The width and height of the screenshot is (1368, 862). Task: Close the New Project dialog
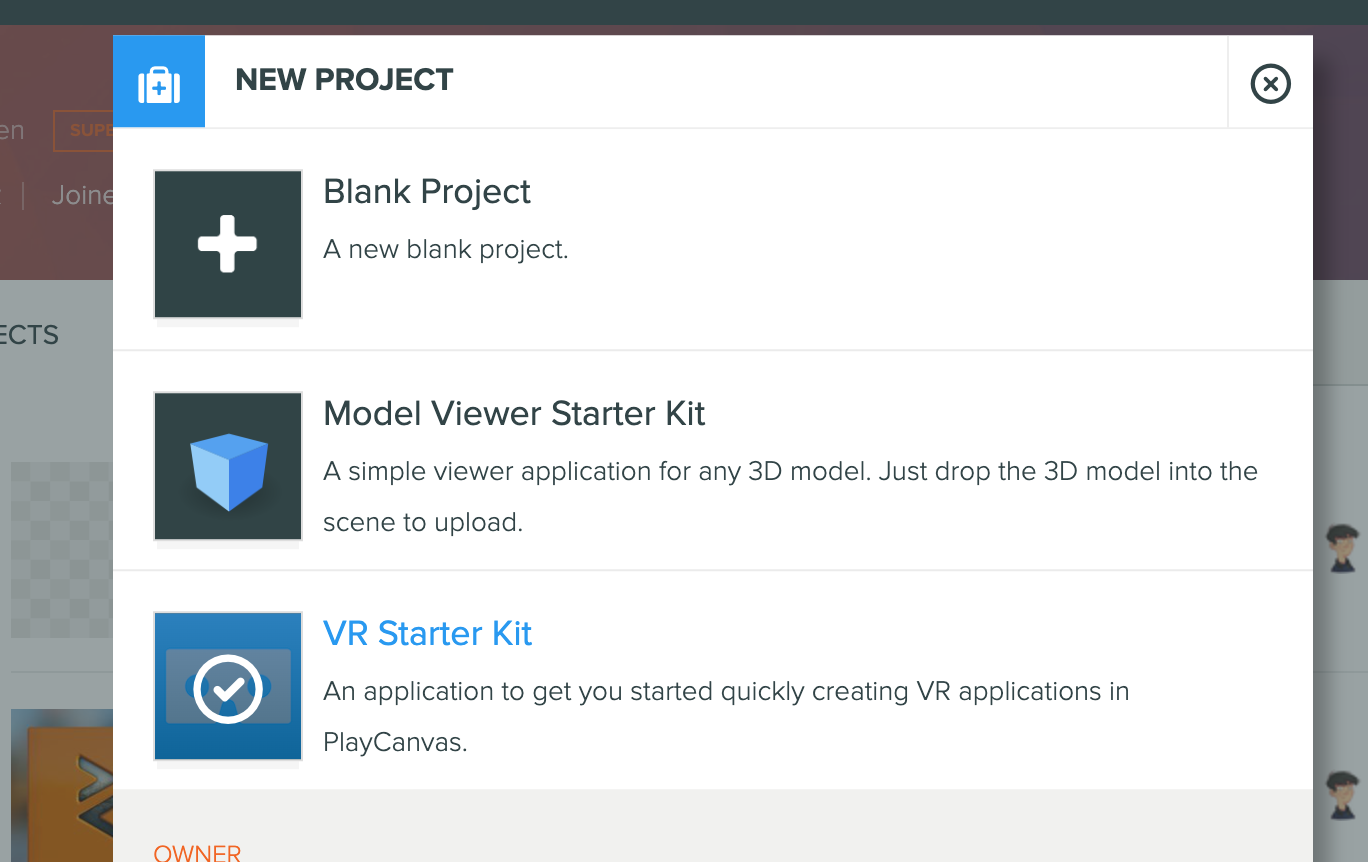(1270, 83)
